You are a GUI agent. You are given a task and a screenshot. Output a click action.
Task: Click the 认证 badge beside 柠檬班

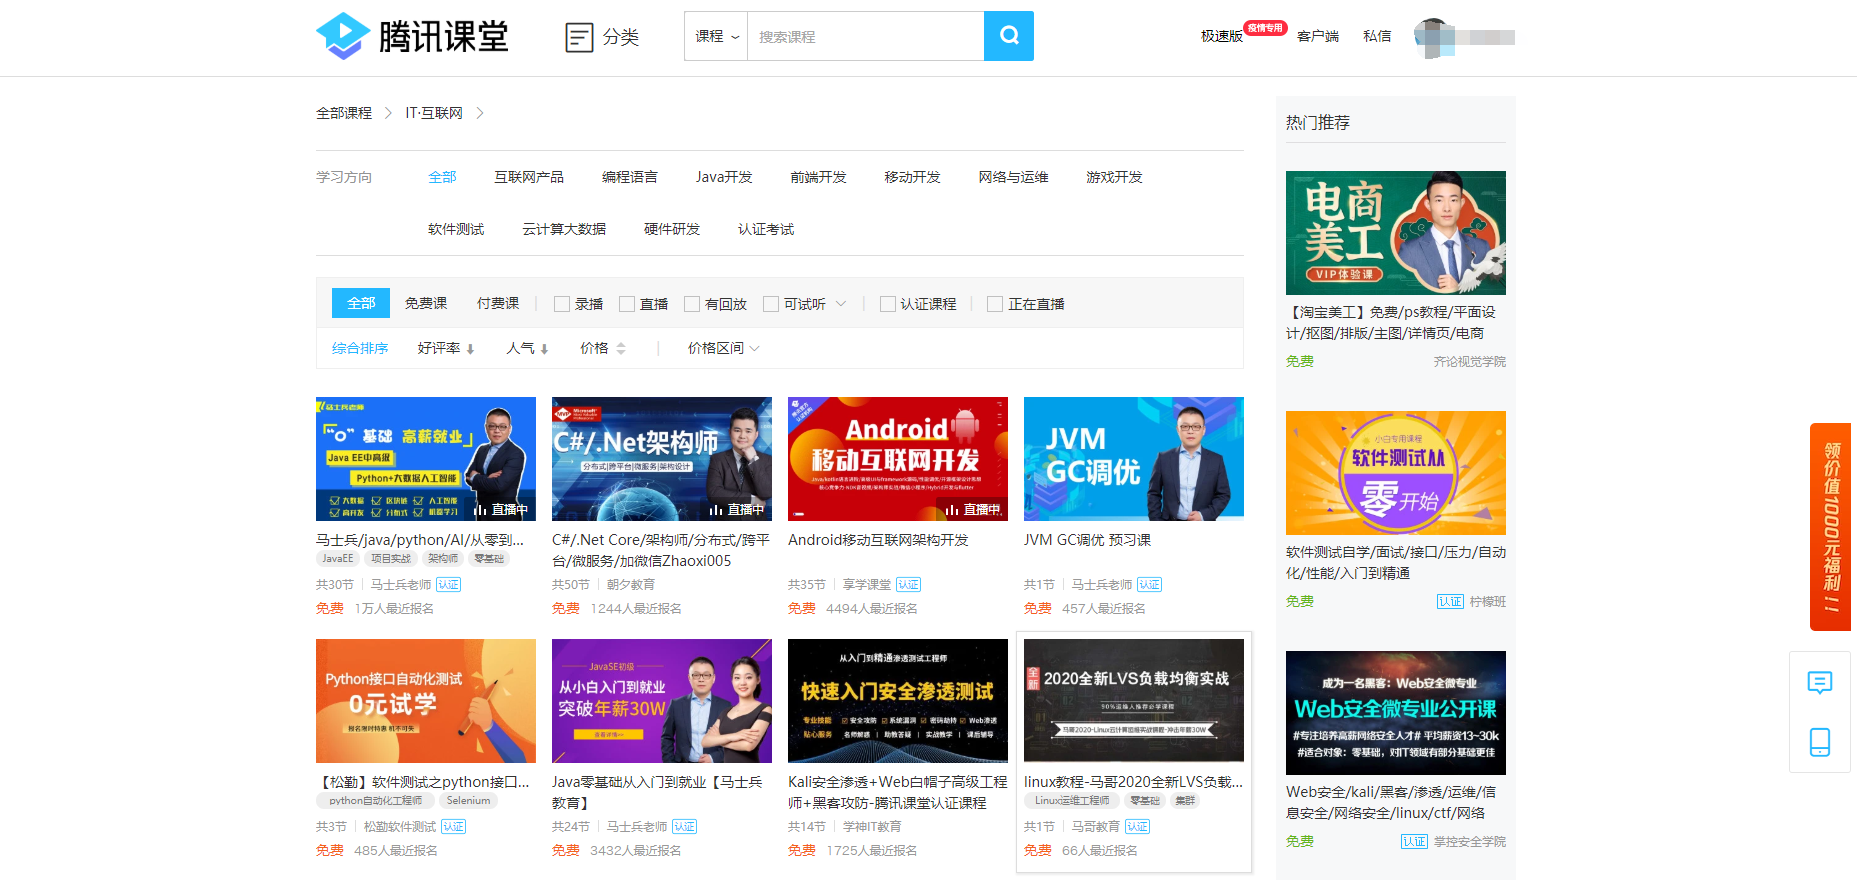point(1450,601)
